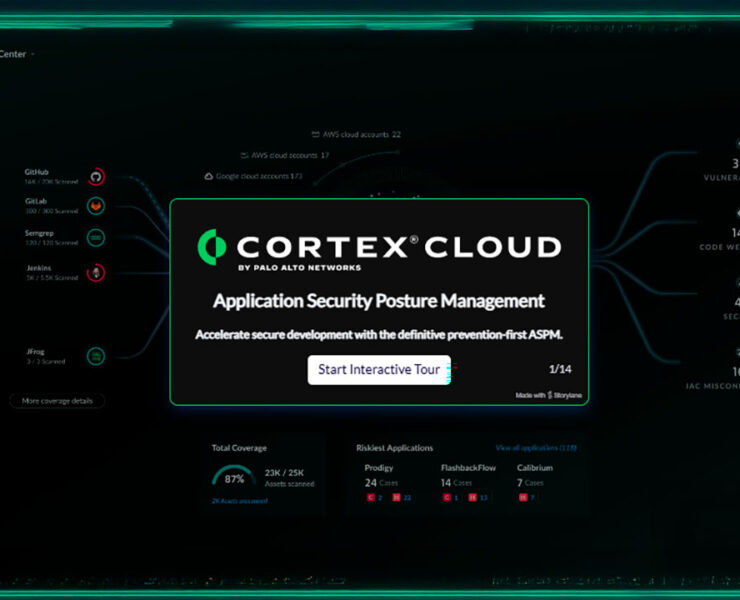This screenshot has width=740, height=600.
Task: Select the Prodigy application card
Action: pyautogui.click(x=388, y=484)
